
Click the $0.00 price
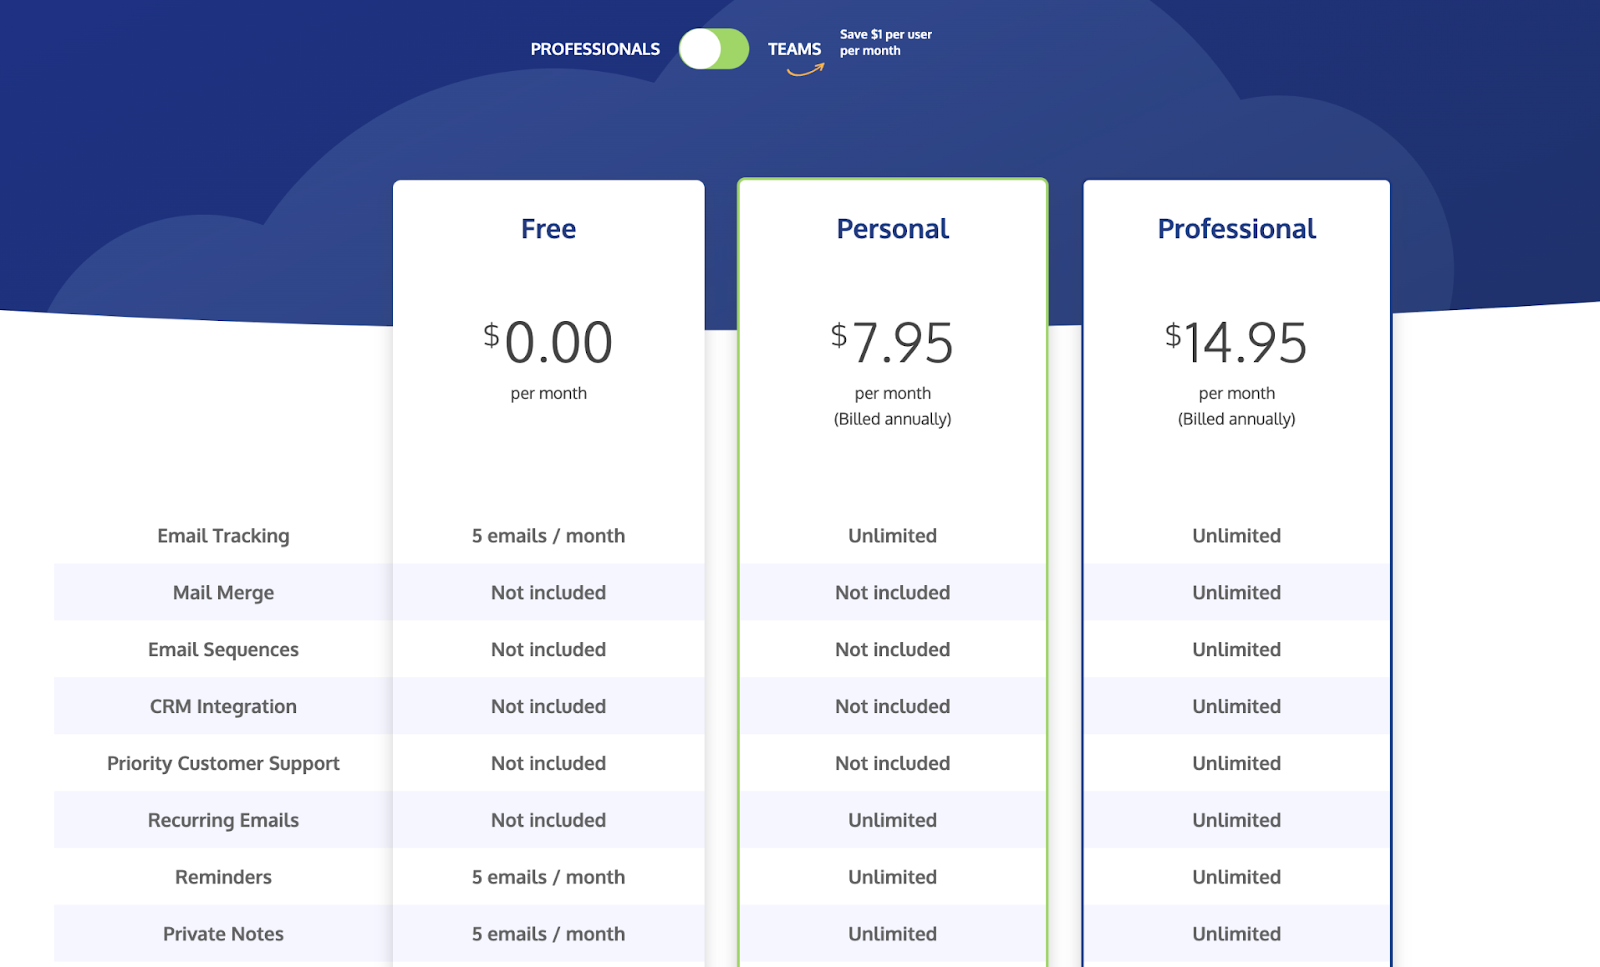(x=548, y=342)
